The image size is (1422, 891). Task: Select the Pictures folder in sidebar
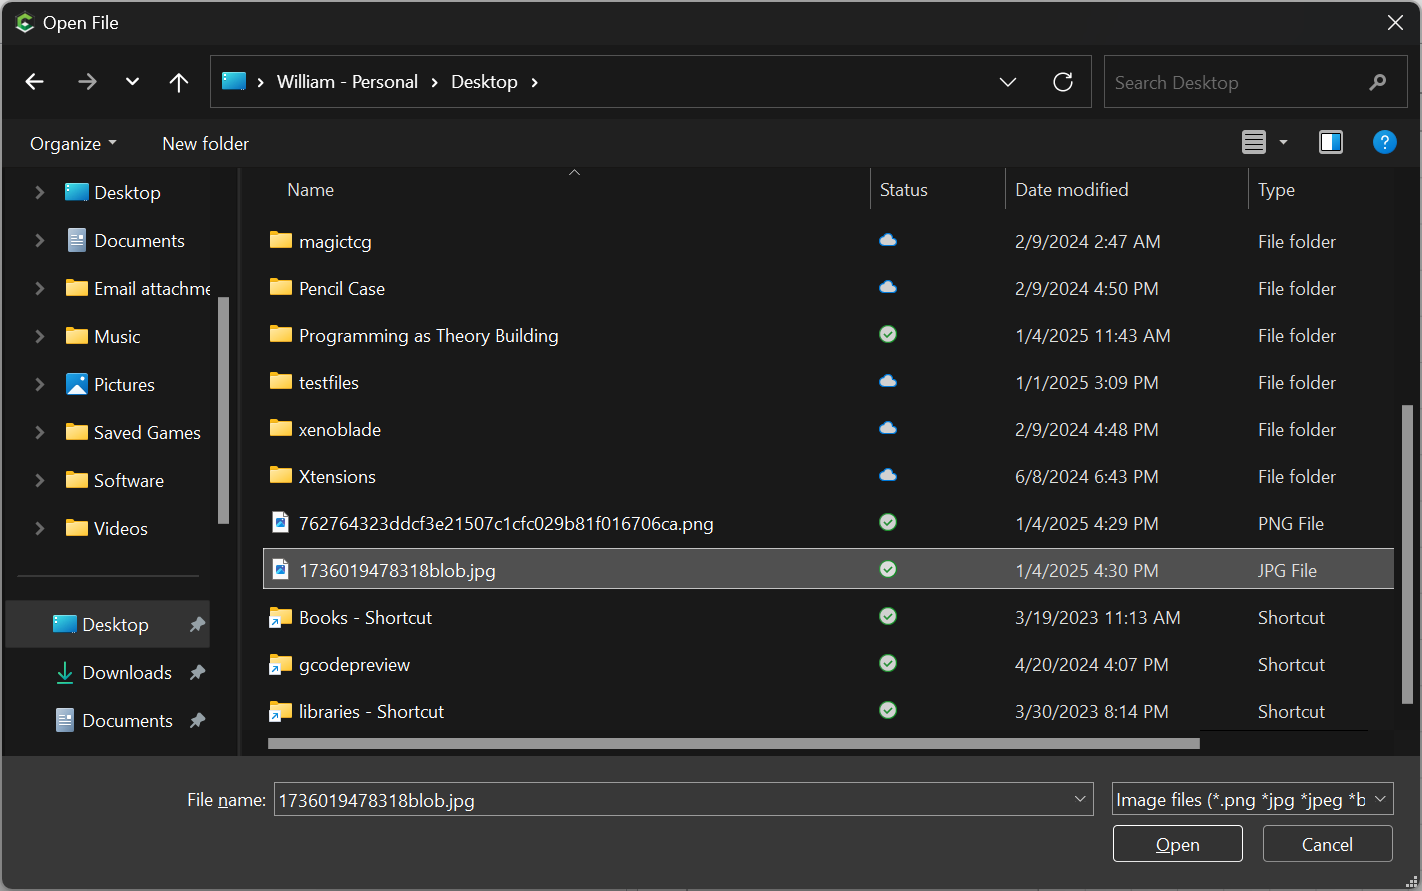pos(124,384)
